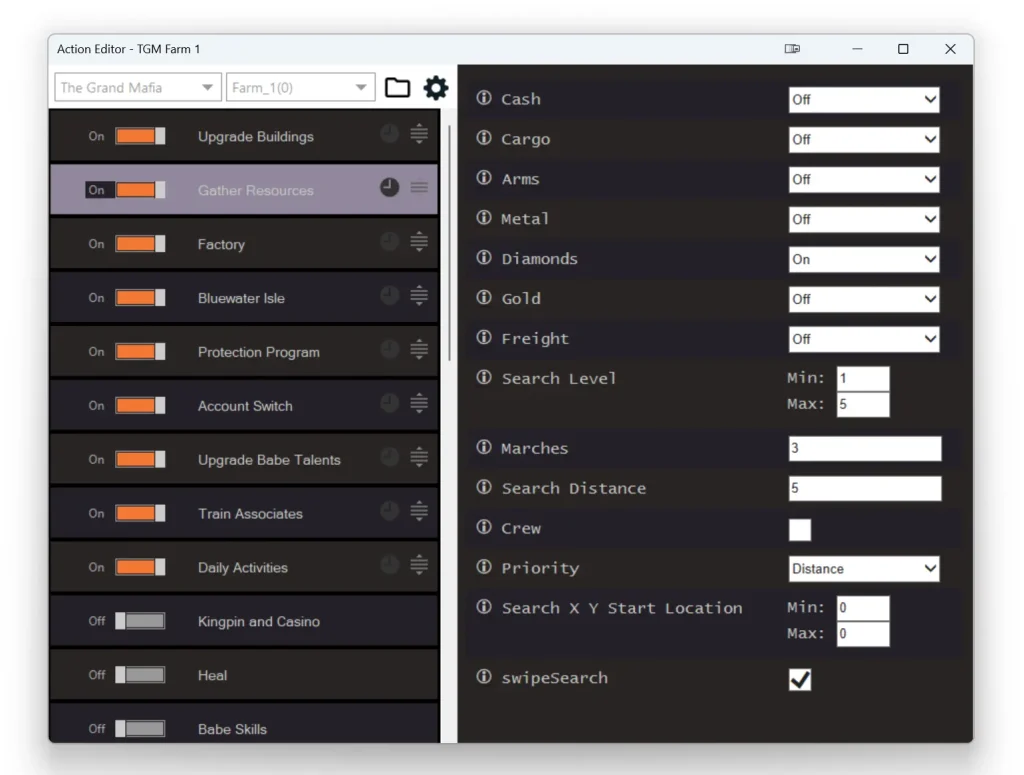Open the Gold dropdown
The image size is (1024, 775).
(x=863, y=299)
